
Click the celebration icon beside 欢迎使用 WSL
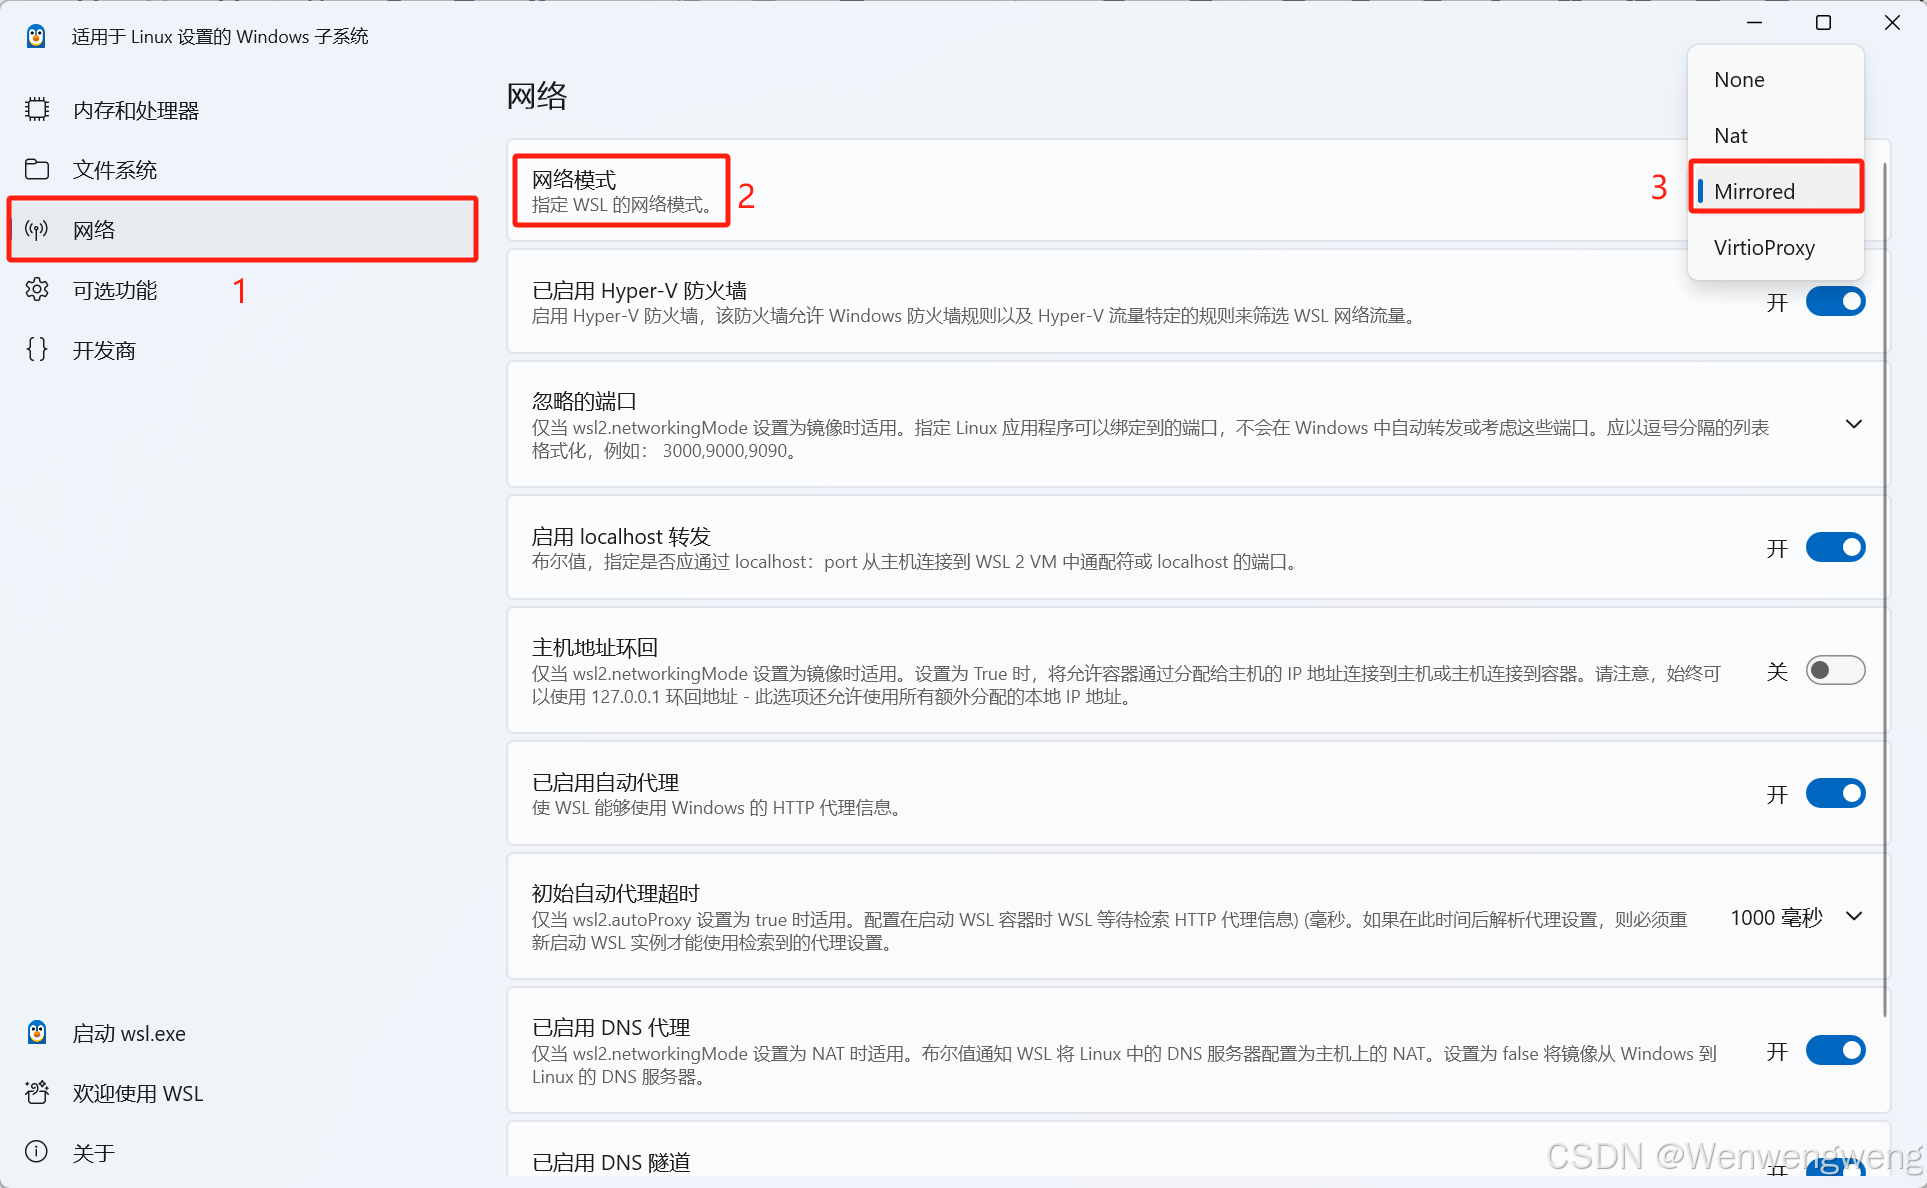pyautogui.click(x=36, y=1092)
